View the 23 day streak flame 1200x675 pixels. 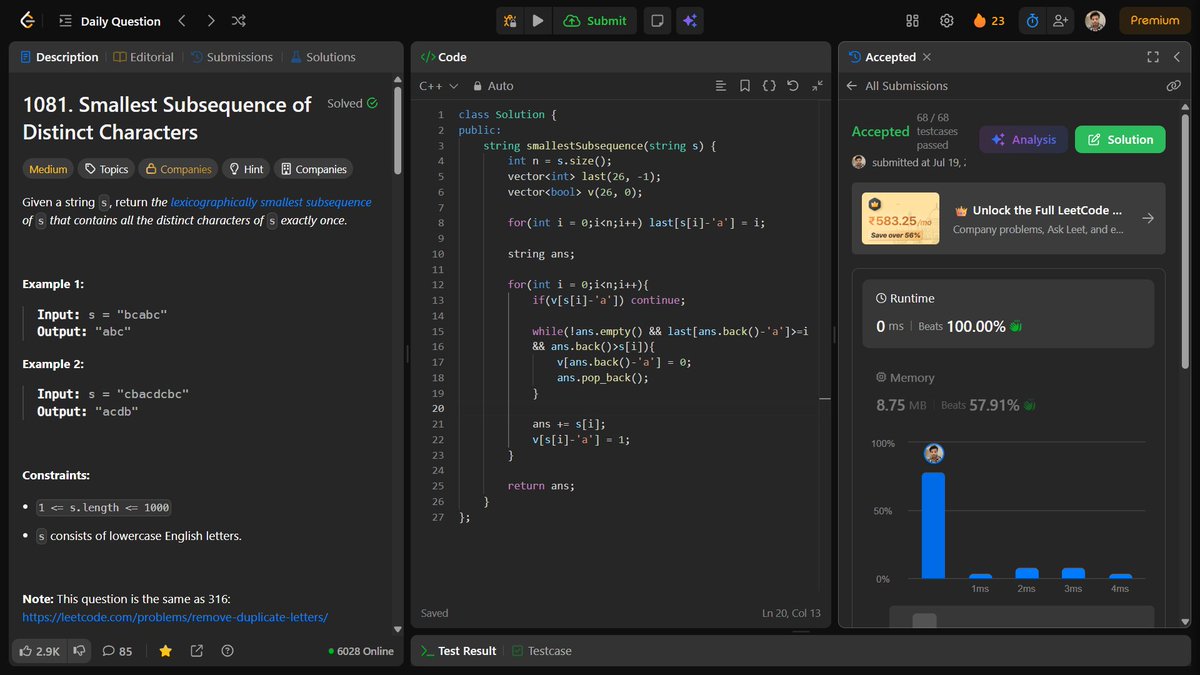[989, 20]
